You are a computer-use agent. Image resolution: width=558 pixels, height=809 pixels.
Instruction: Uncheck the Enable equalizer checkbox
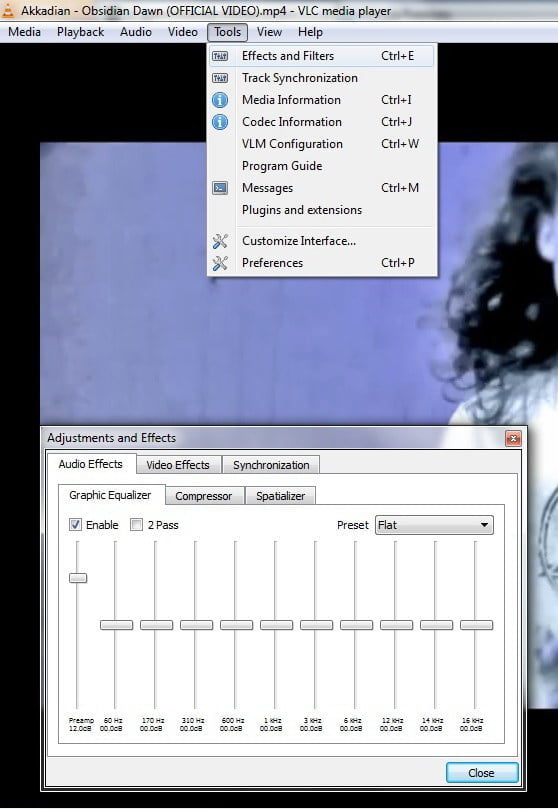tap(75, 525)
